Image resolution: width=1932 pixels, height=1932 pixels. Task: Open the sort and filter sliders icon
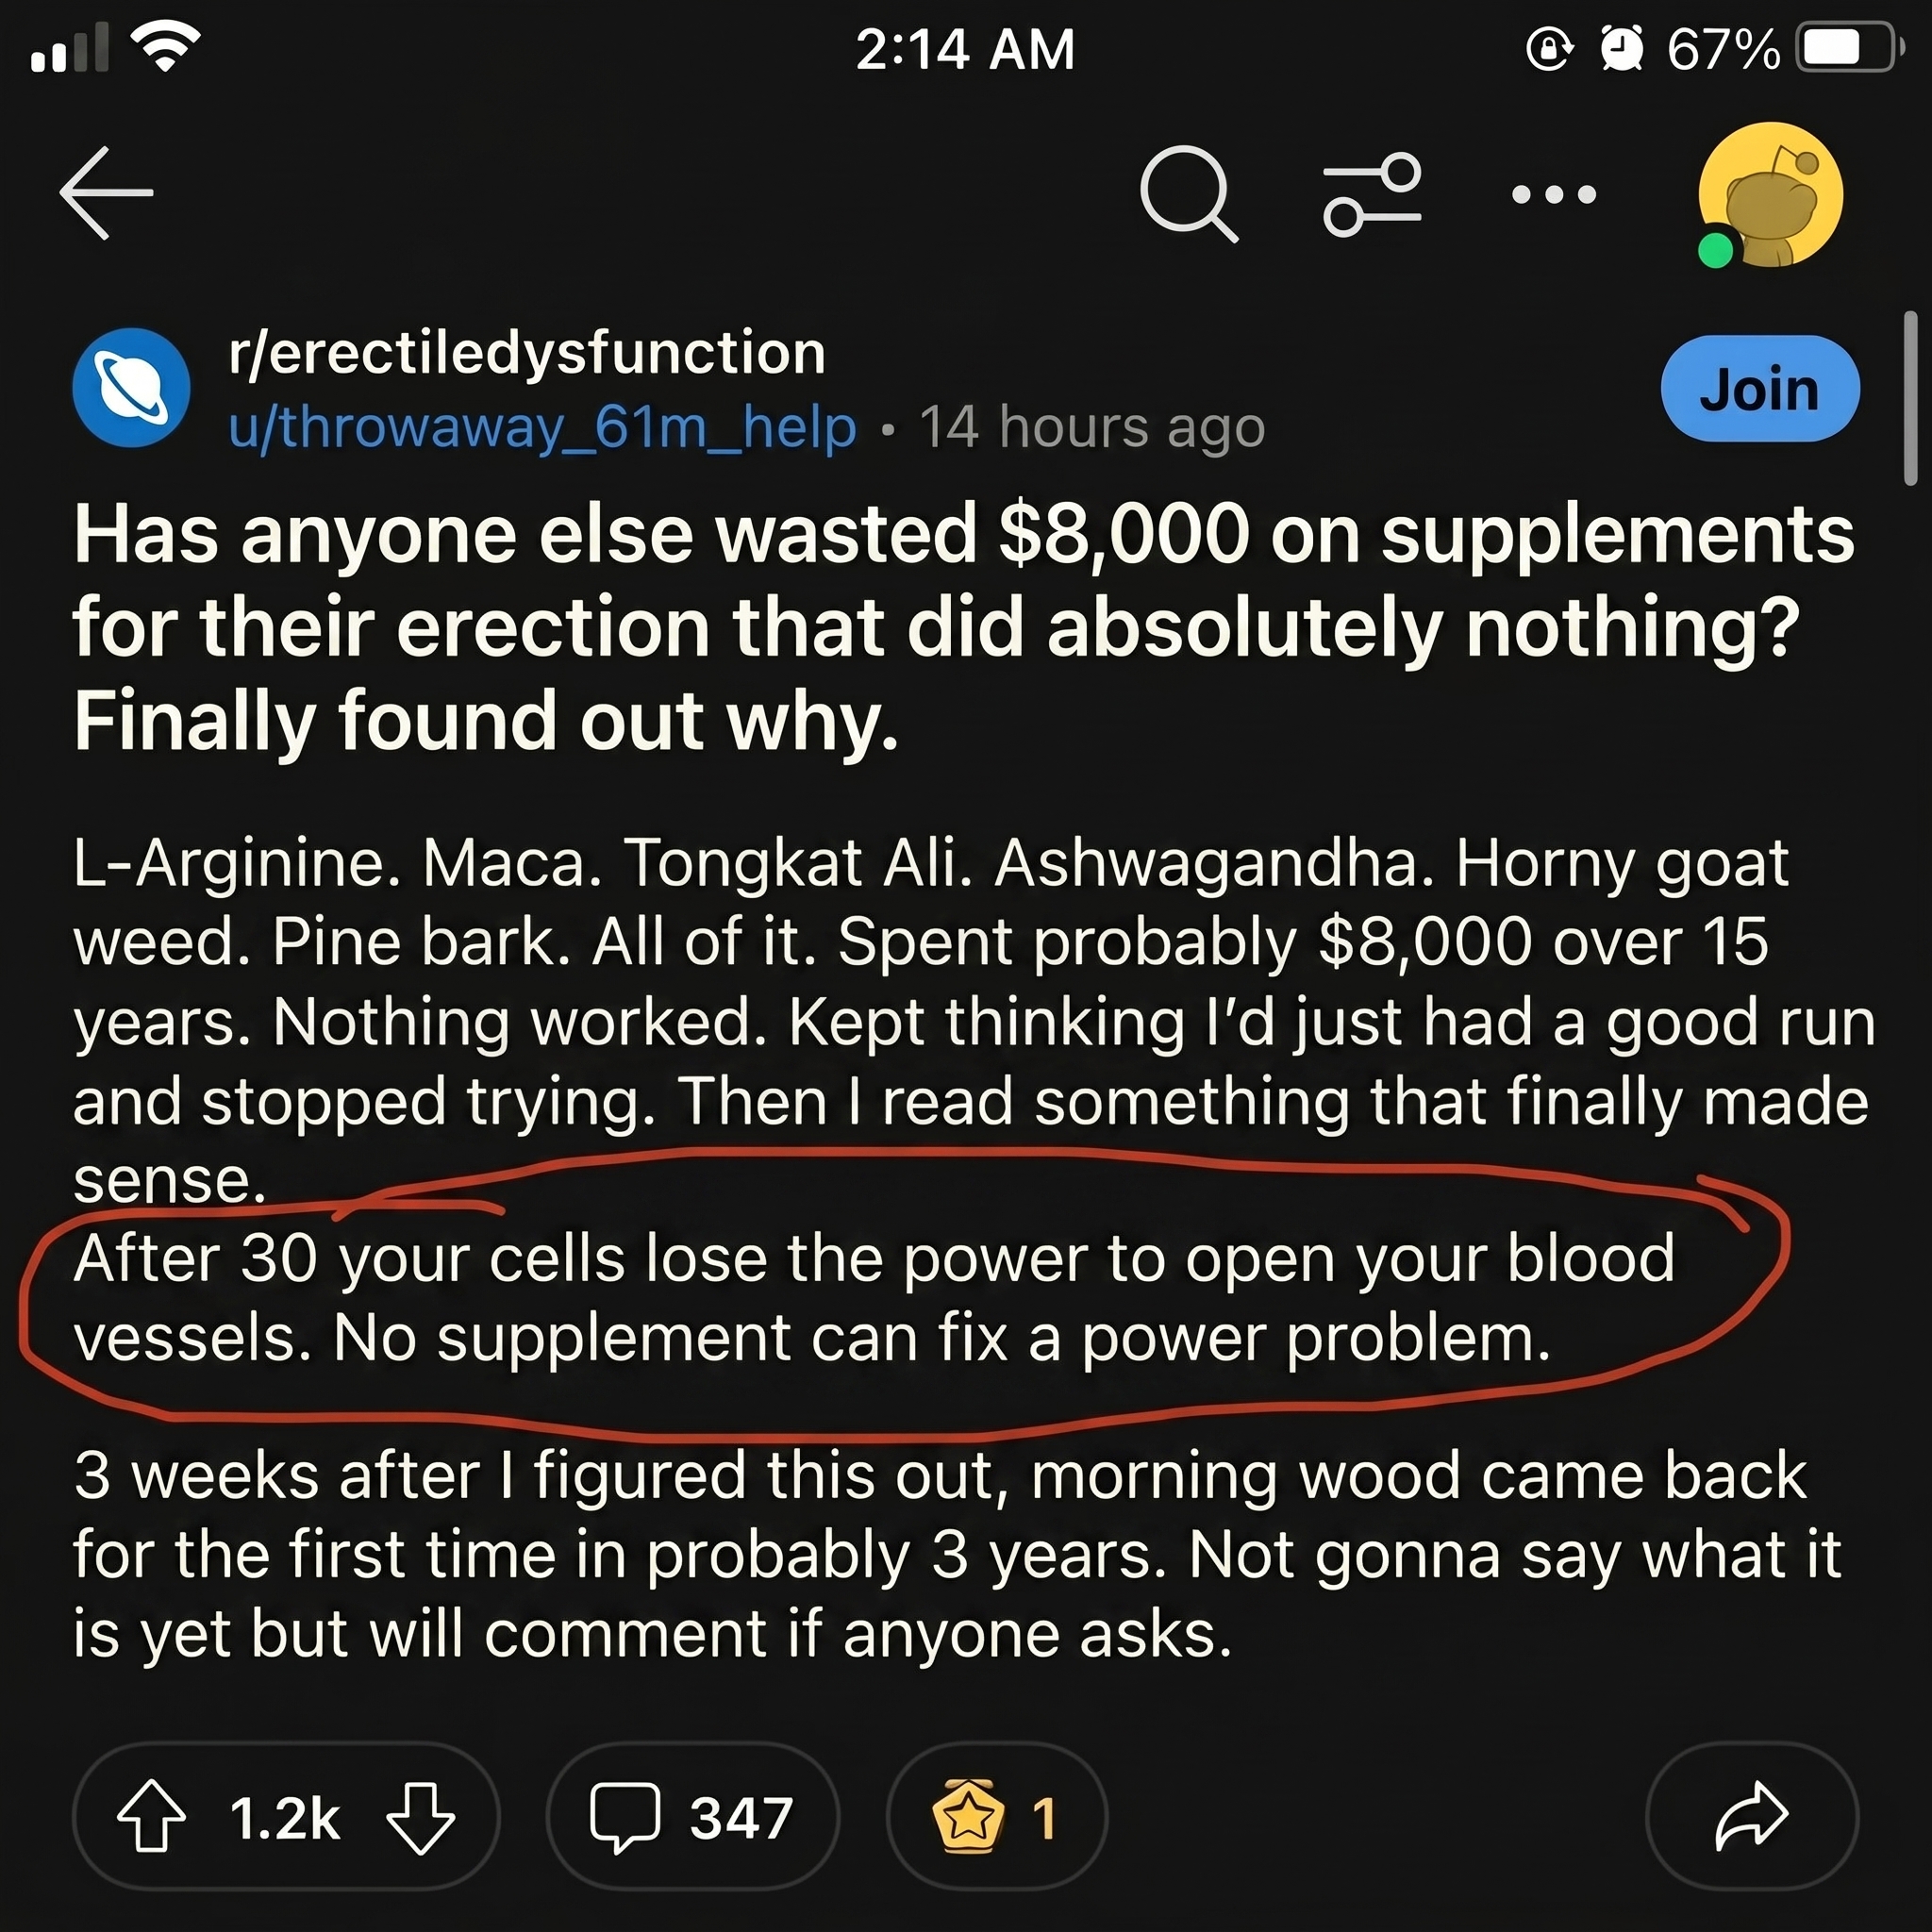(1372, 194)
